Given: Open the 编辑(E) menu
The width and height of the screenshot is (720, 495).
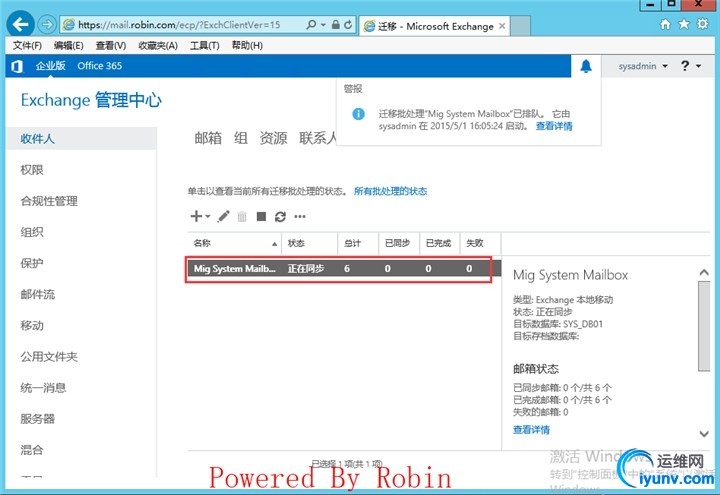Looking at the screenshot, I should point(68,45).
